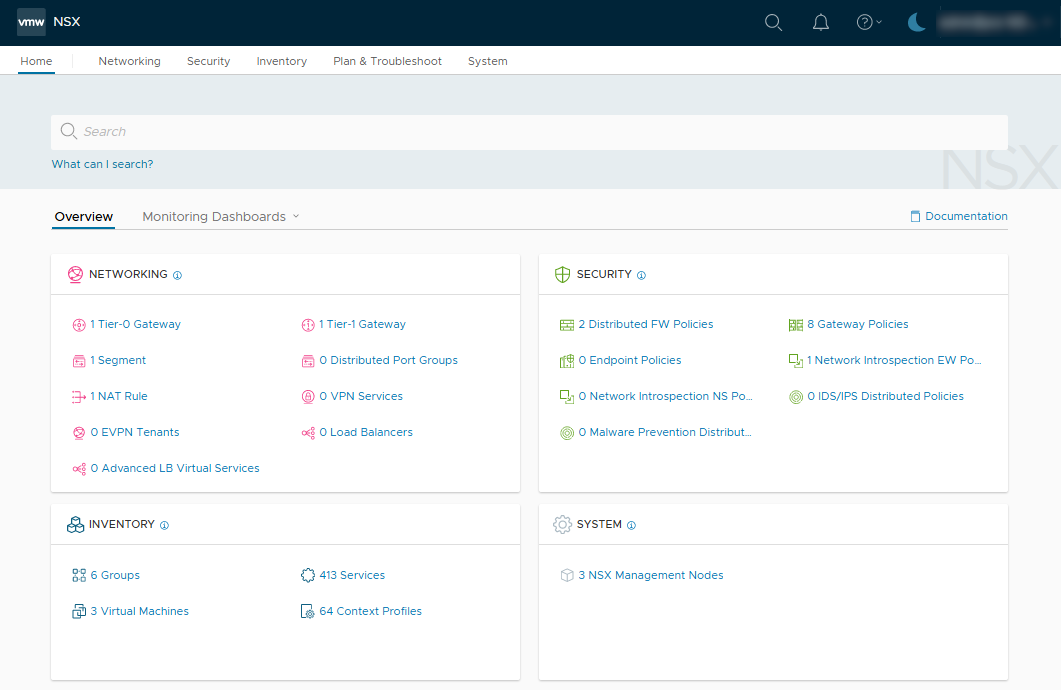Screen dimensions: 1061x690
Task: Open the Networking menu tab
Action: 129,61
